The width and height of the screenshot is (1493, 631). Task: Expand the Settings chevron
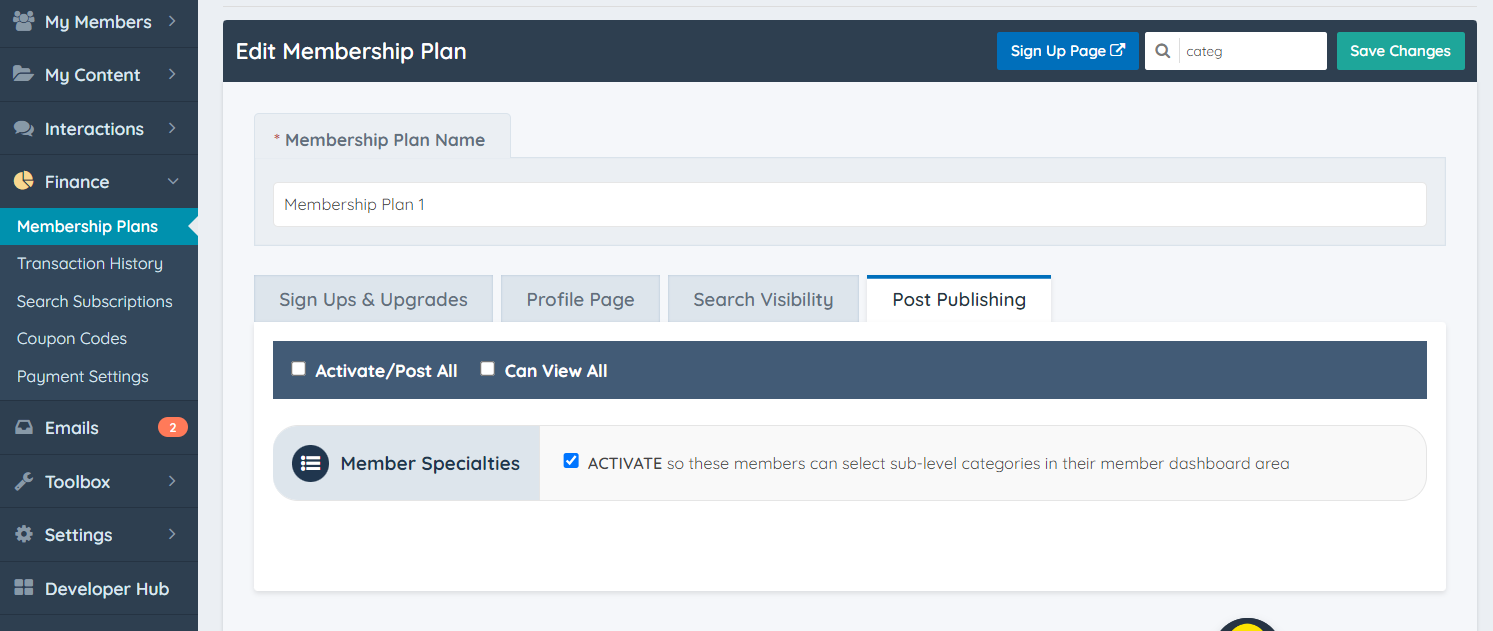(x=172, y=534)
